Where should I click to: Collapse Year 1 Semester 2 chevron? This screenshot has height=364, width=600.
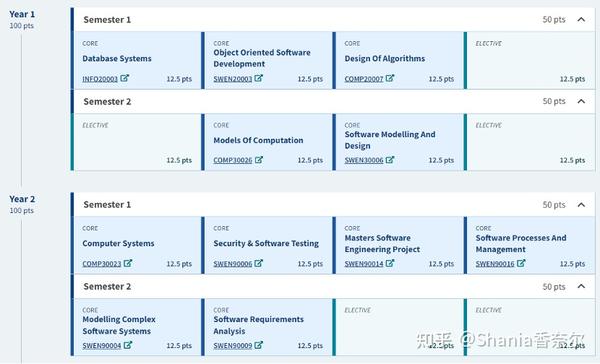(x=581, y=101)
